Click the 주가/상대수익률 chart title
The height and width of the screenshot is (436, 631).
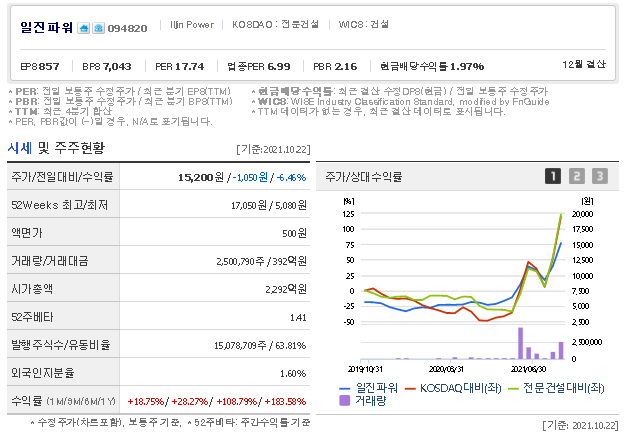click(363, 176)
